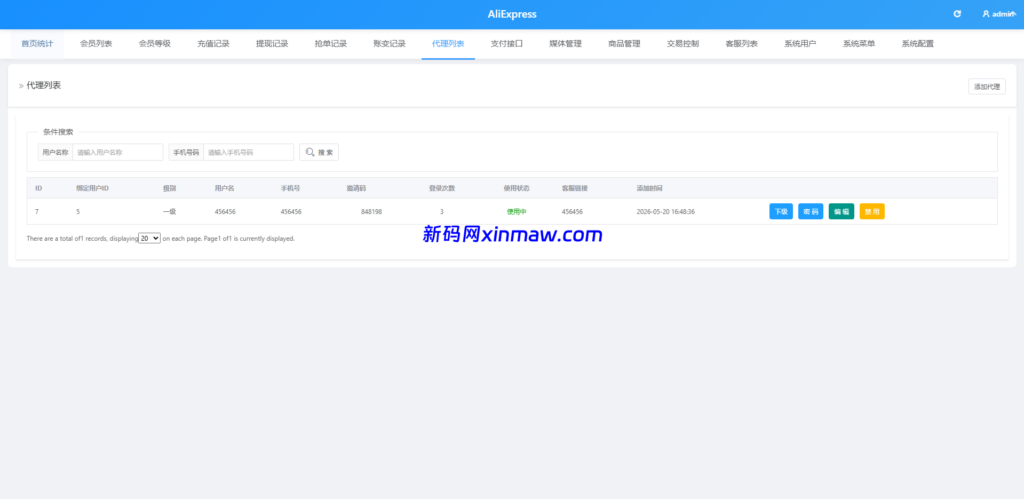
Task: Click the 添加时间 column header
Action: 649,188
